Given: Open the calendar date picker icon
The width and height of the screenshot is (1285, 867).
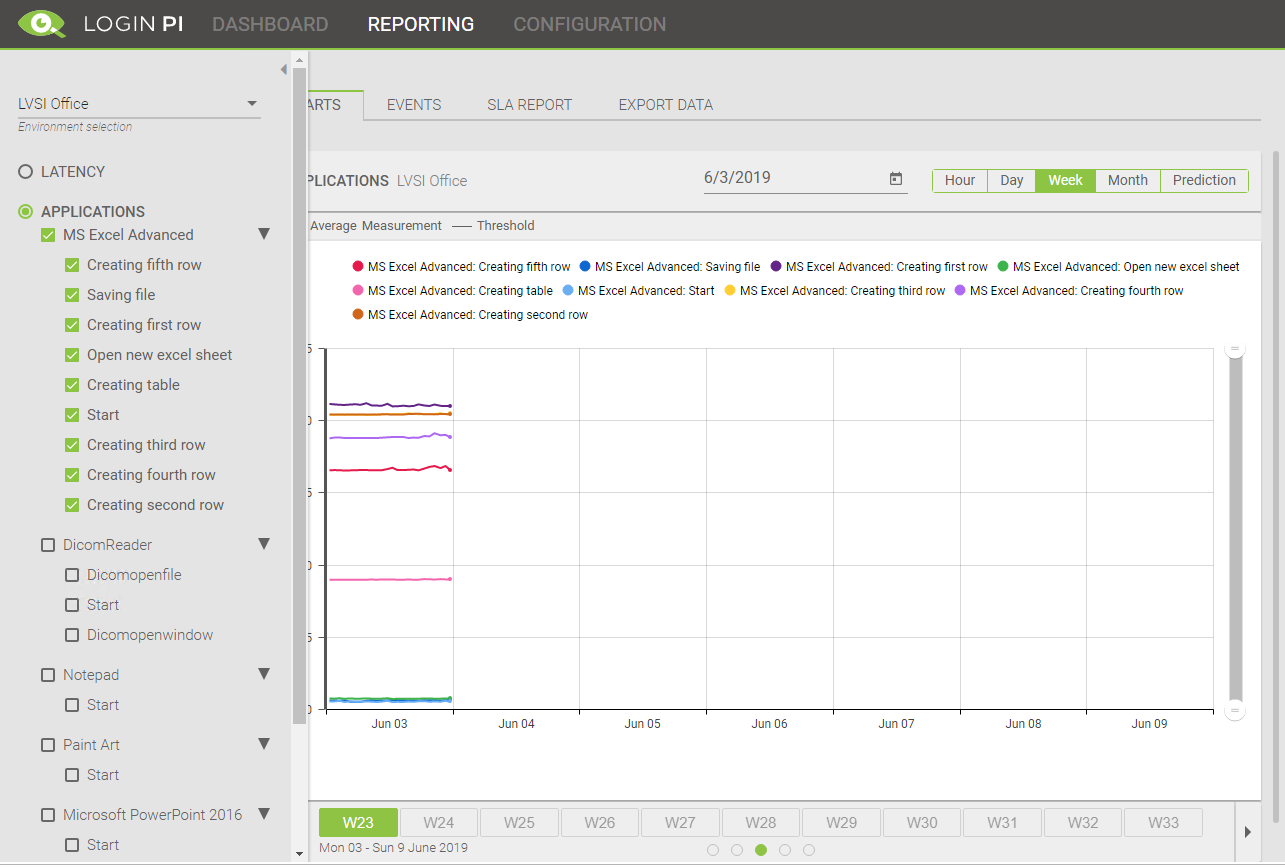Looking at the screenshot, I should [896, 178].
